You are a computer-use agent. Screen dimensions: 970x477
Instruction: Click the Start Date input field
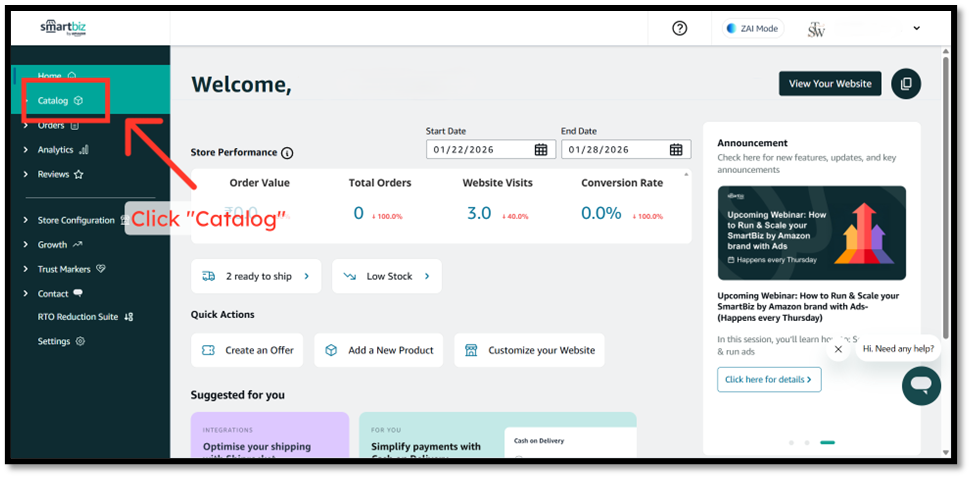pyautogui.click(x=478, y=150)
